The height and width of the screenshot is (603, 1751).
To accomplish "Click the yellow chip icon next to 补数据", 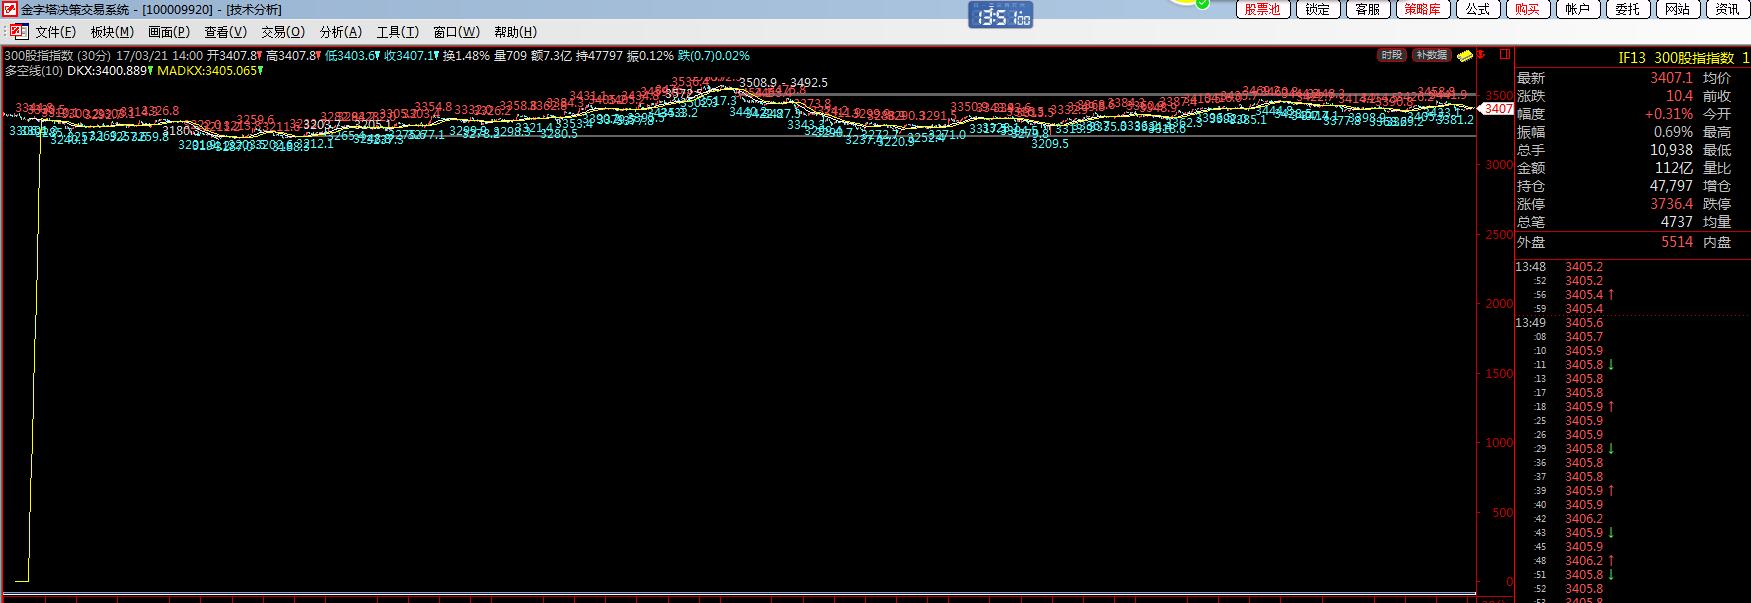I will coord(1465,55).
